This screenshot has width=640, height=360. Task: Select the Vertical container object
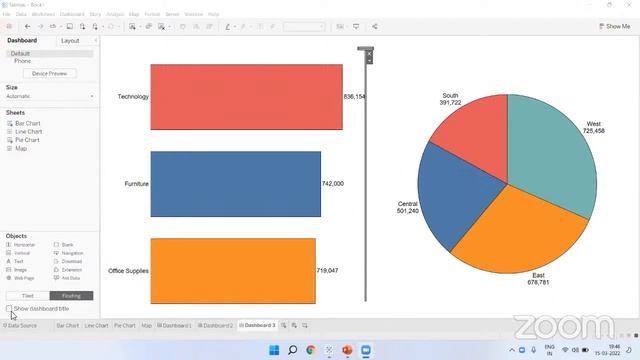(18, 253)
